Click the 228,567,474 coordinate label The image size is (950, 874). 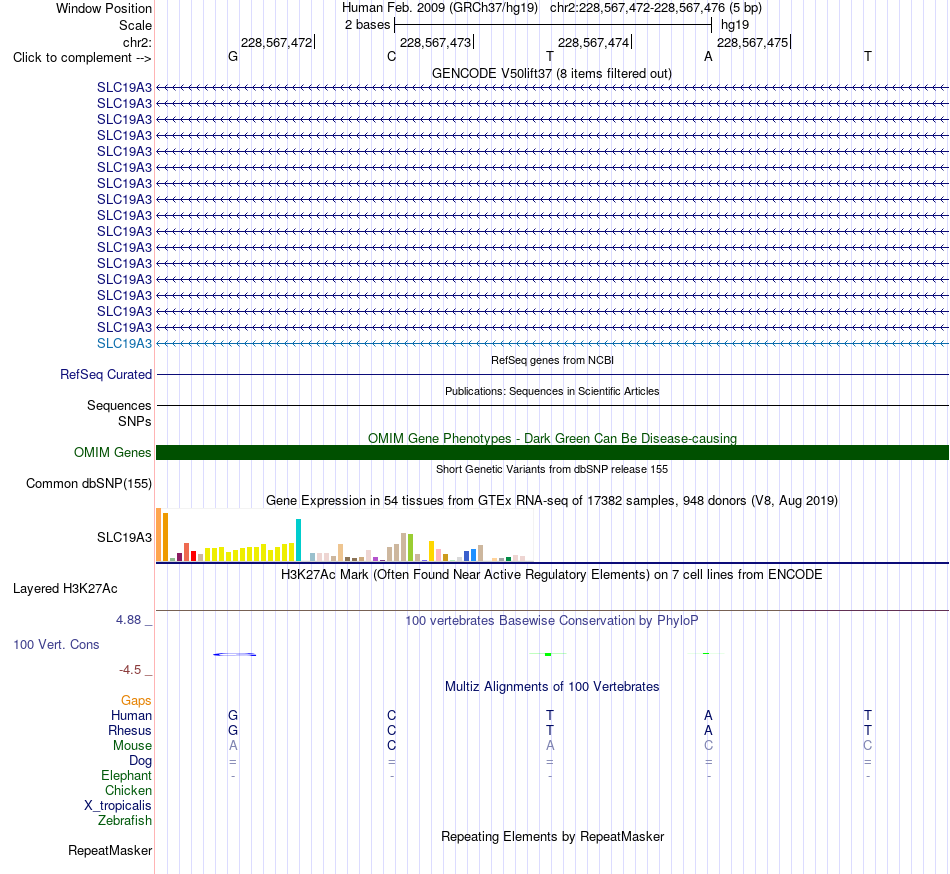[x=593, y=42]
